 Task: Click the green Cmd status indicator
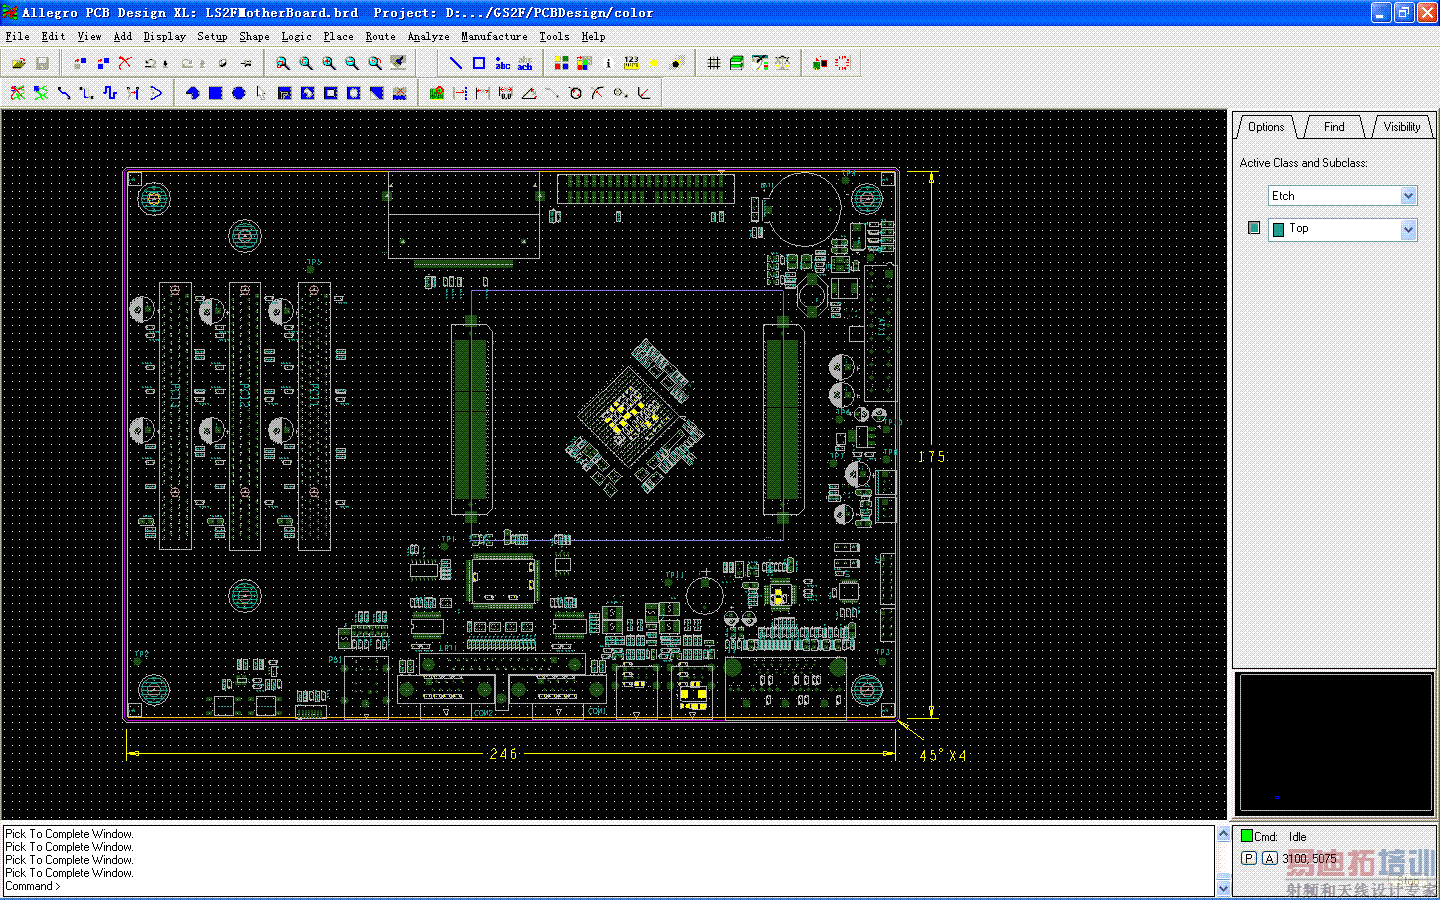[x=1247, y=836]
